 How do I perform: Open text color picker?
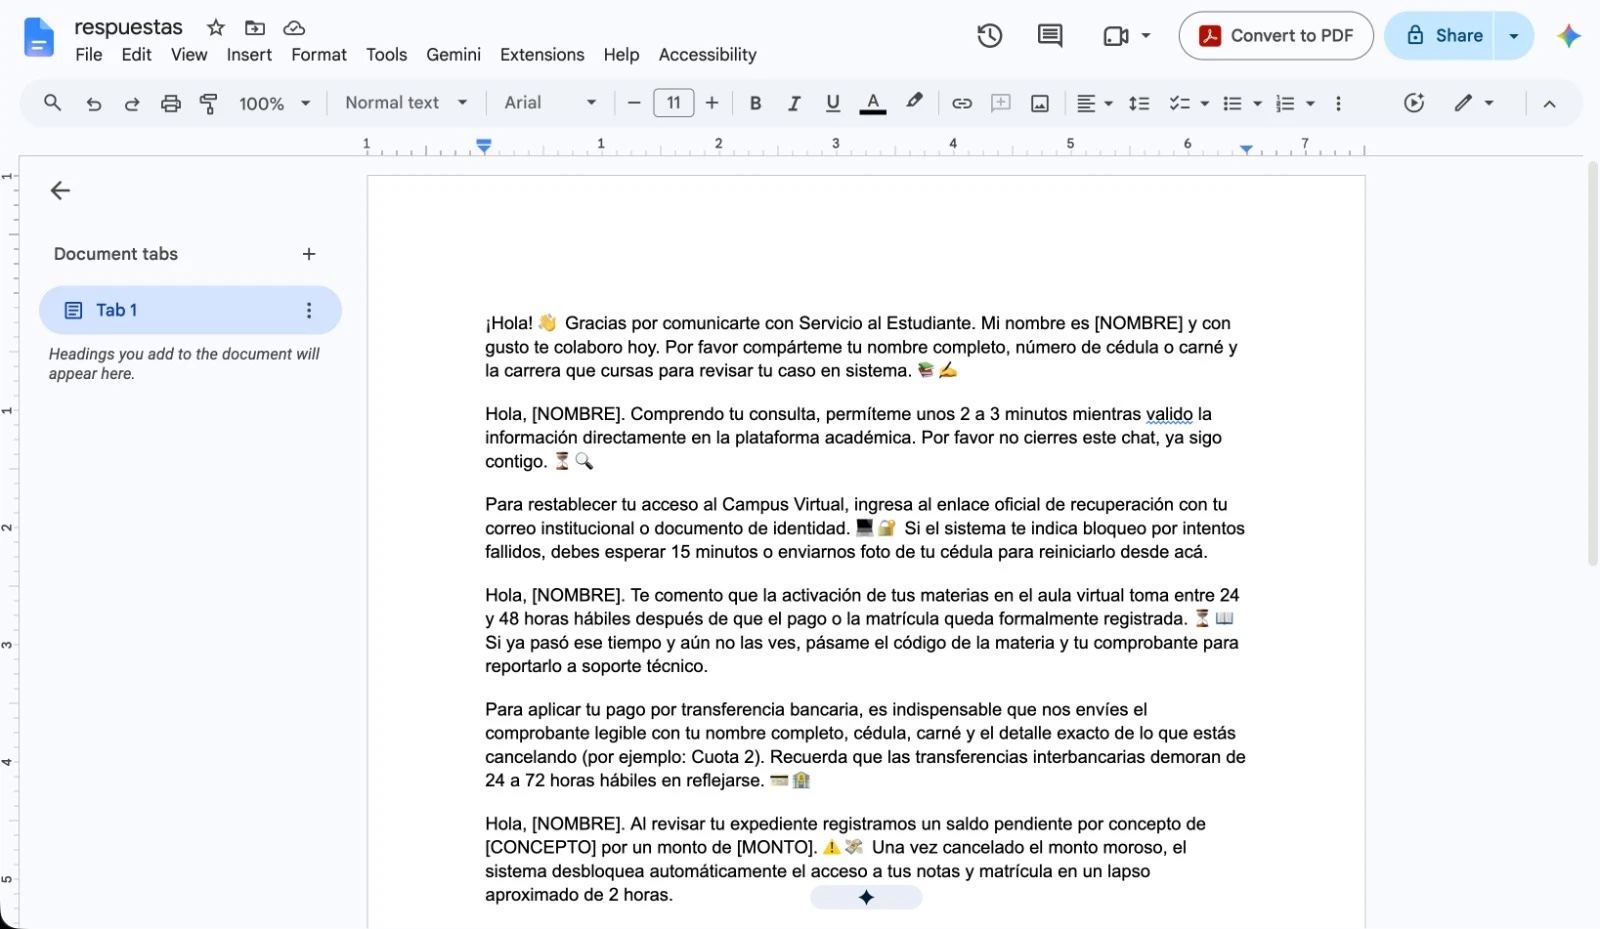pyautogui.click(x=873, y=103)
